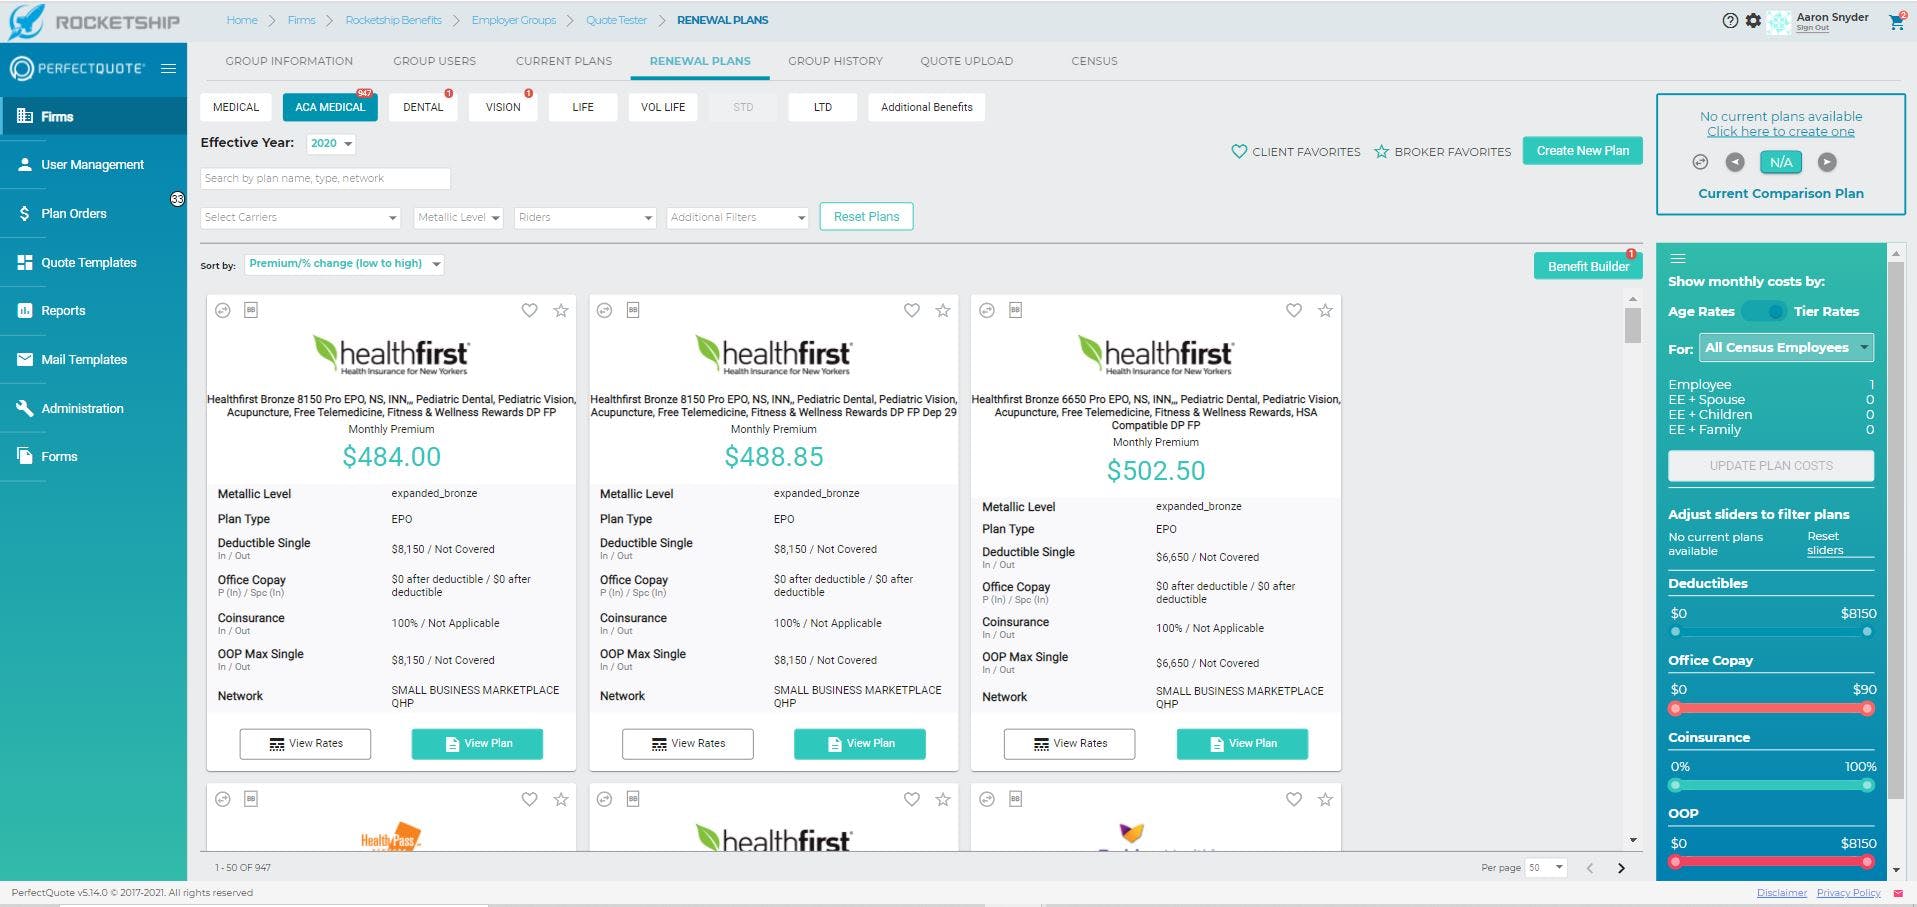Image resolution: width=1917 pixels, height=907 pixels.
Task: Click next arrow in Current Comparison Plan
Action: coord(1827,162)
